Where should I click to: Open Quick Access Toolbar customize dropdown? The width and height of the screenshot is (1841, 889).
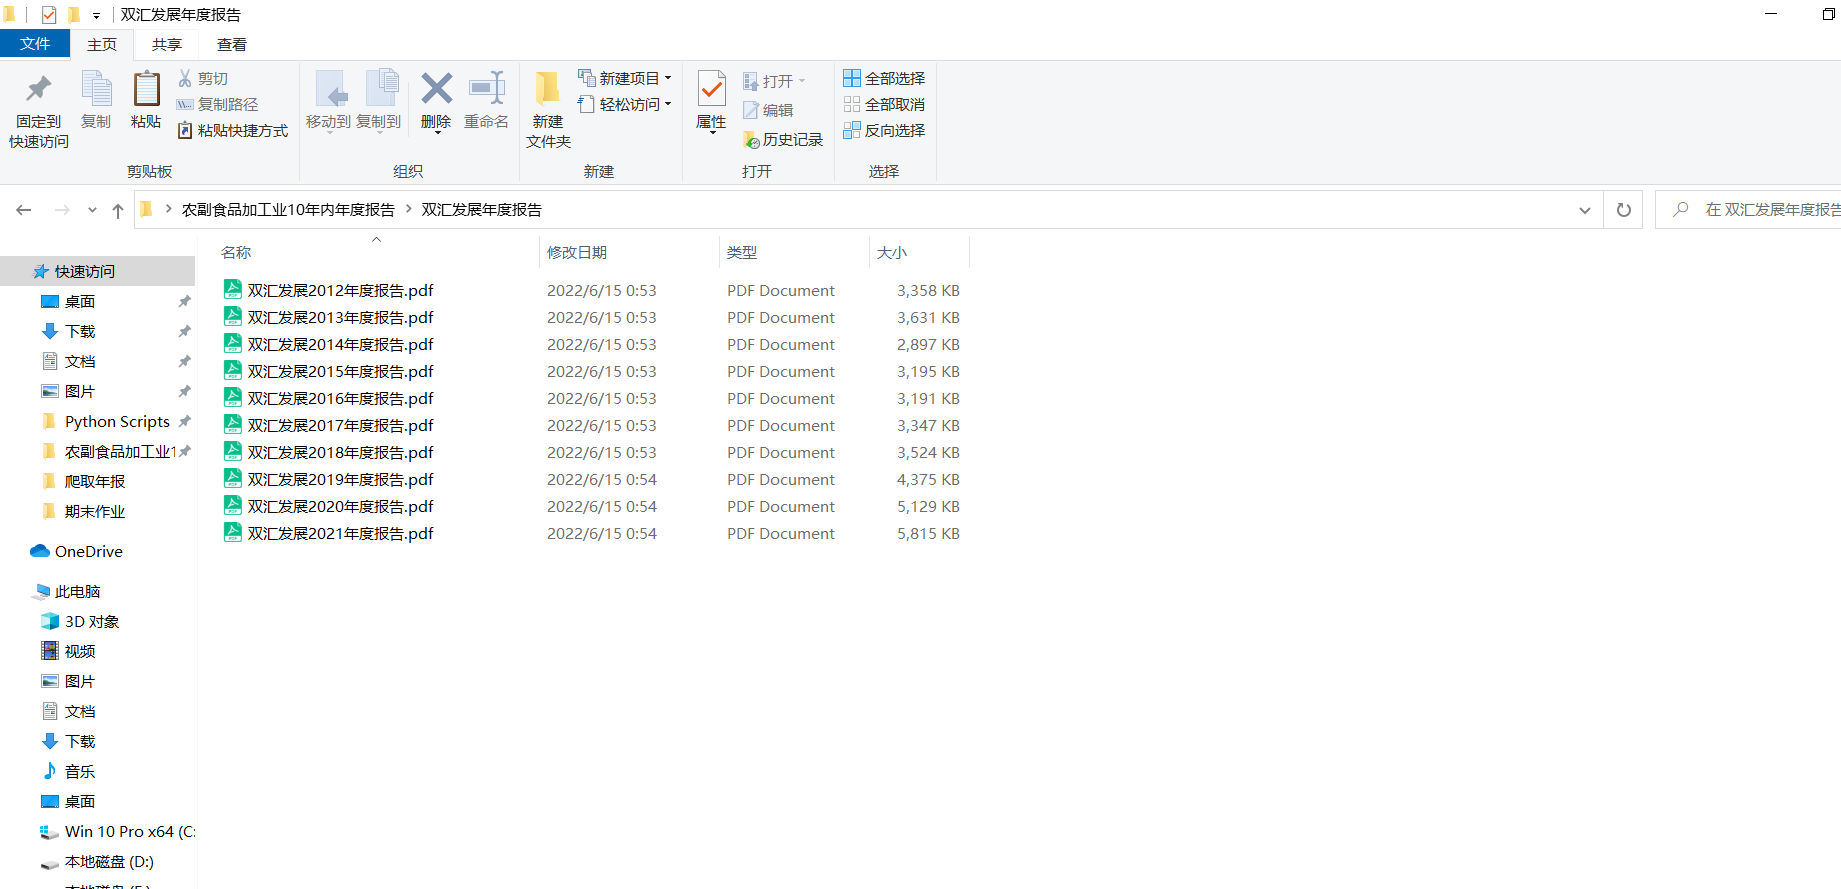(96, 16)
